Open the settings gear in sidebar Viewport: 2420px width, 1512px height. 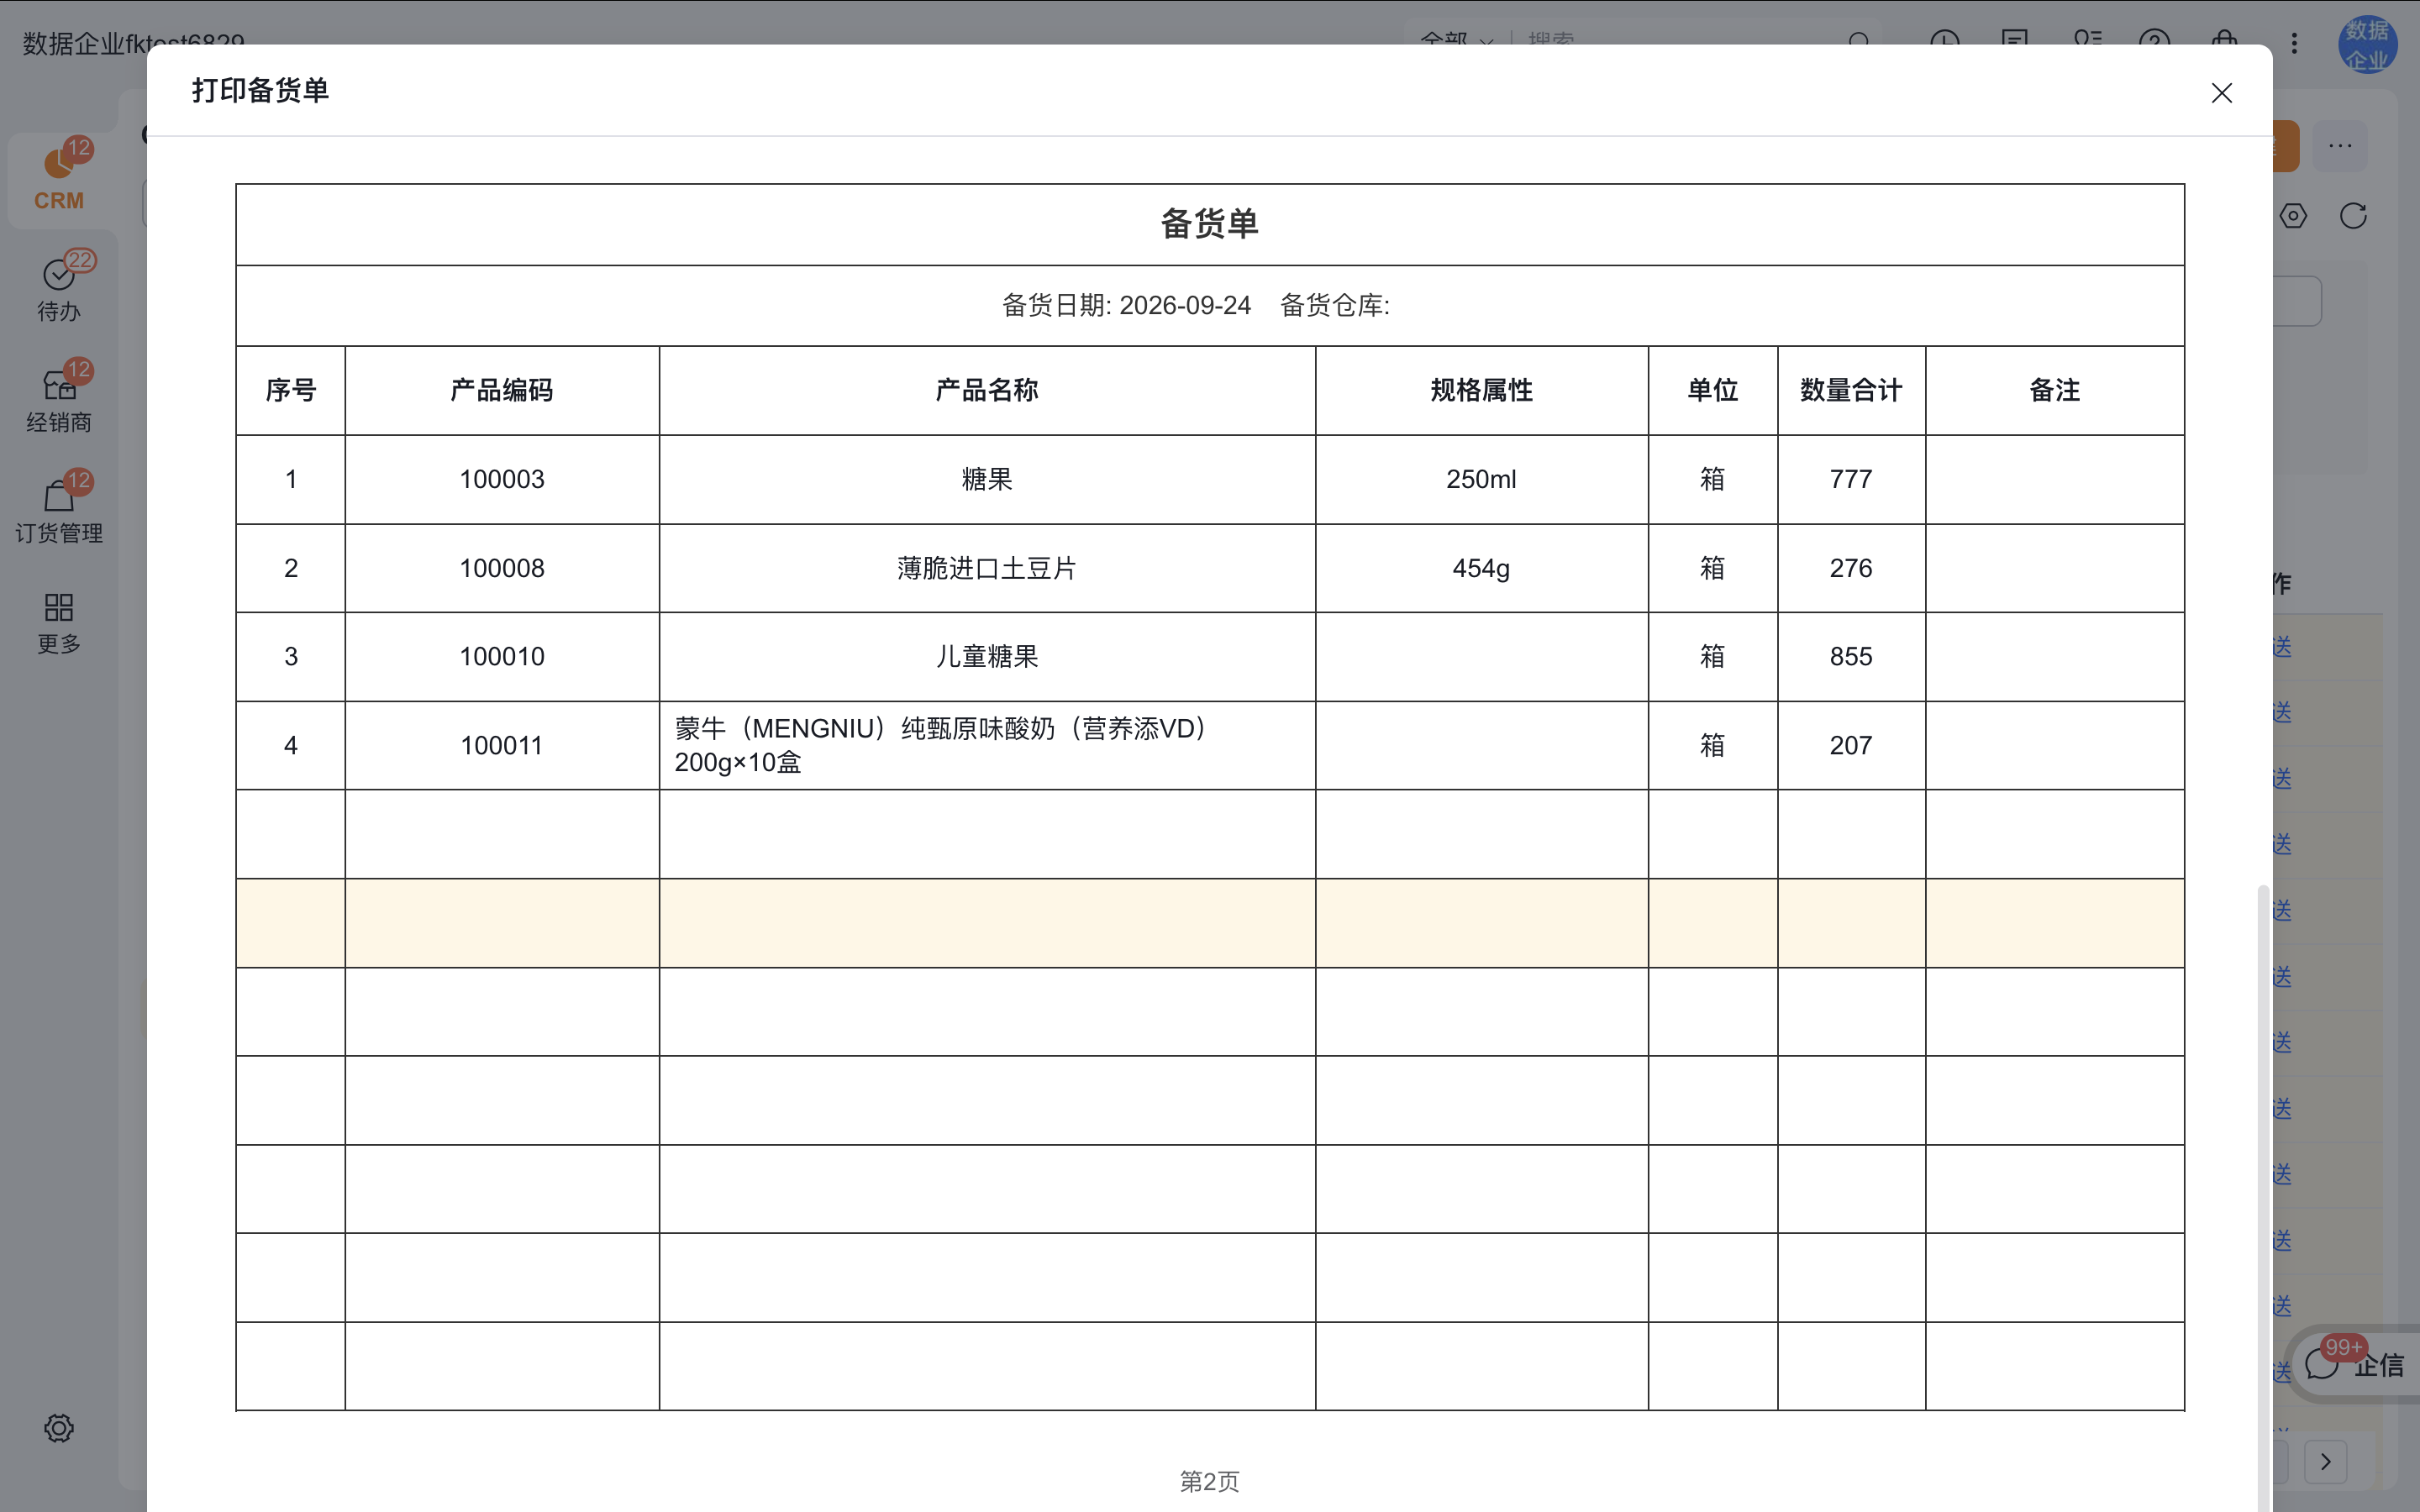[x=59, y=1427]
